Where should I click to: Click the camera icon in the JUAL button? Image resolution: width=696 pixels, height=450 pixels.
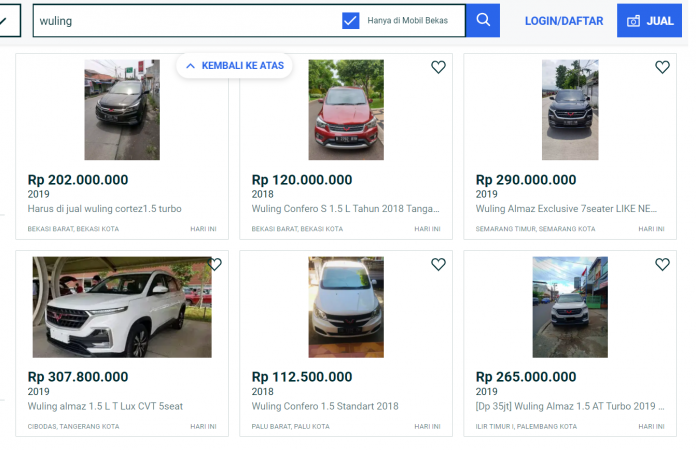pos(633,21)
